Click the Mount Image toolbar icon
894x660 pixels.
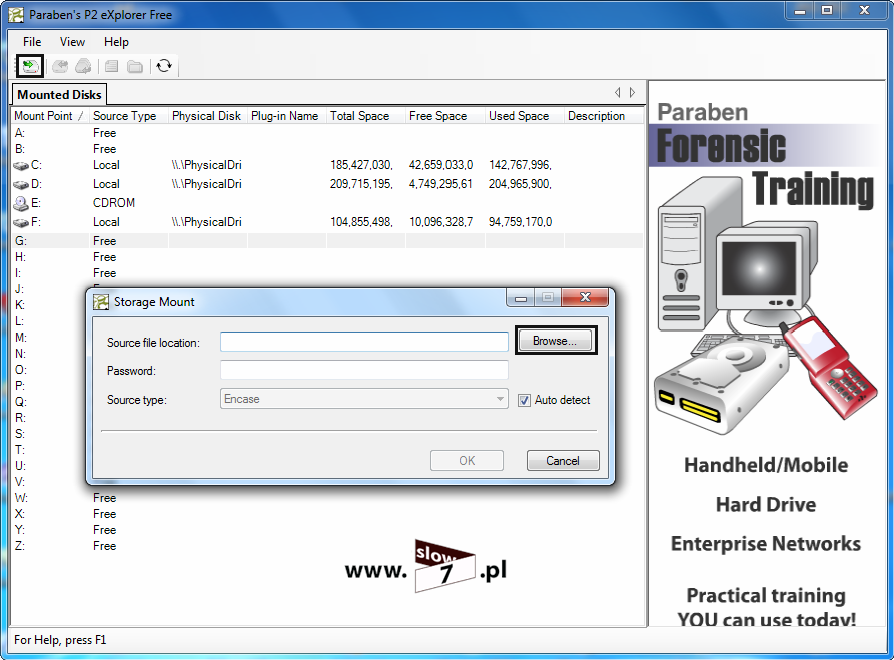tap(30, 66)
